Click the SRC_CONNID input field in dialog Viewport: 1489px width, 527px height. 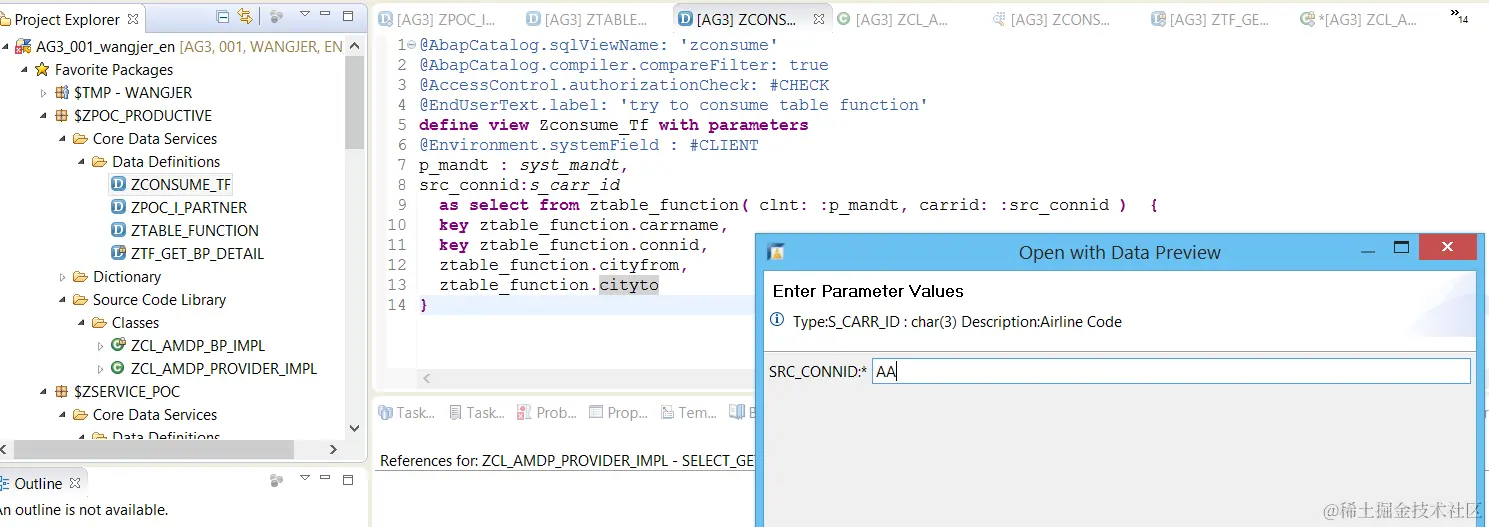[x=1171, y=372]
